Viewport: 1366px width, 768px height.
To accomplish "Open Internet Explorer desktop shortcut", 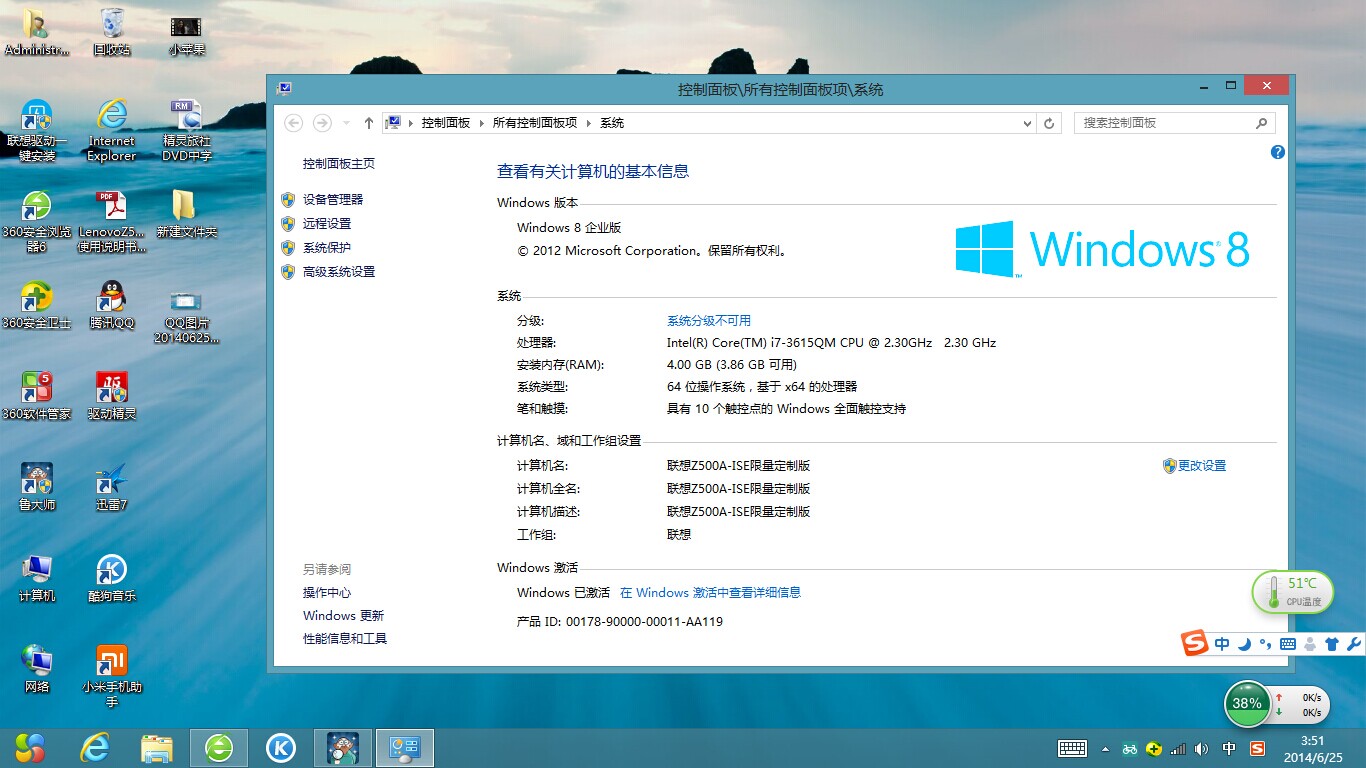I will point(112,131).
